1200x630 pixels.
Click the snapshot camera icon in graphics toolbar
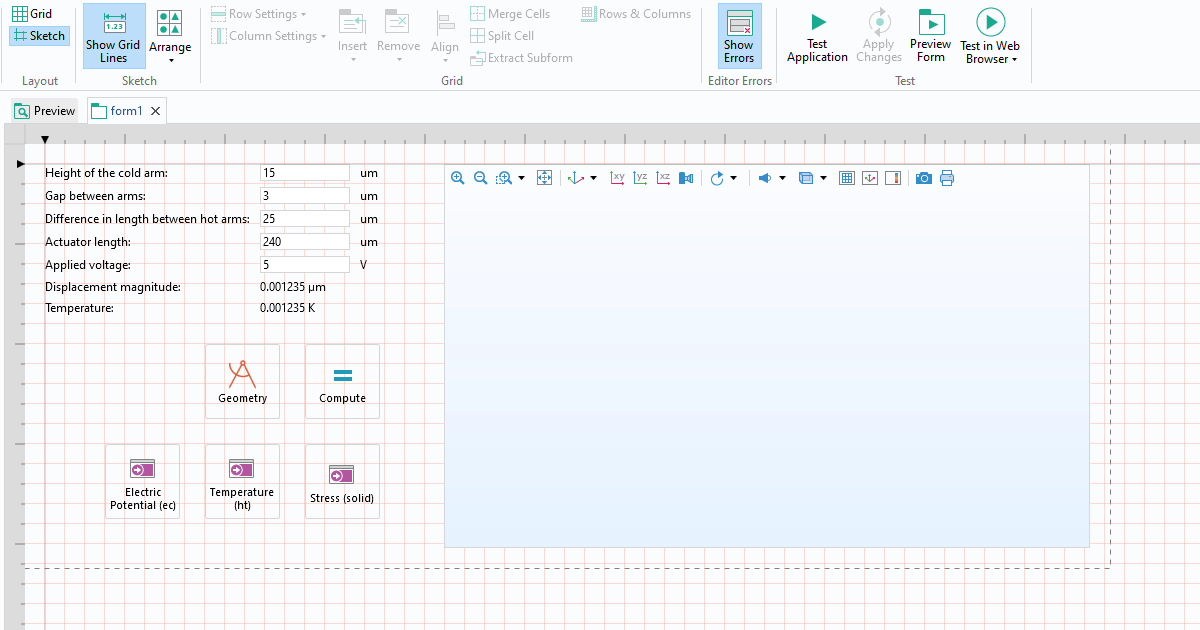point(923,177)
